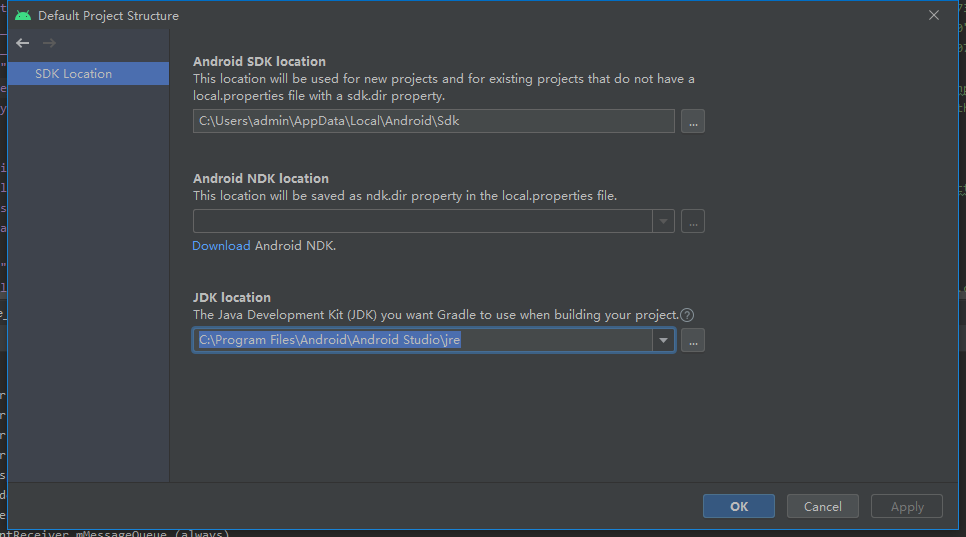Click the Android Studio logo in title bar
The width and height of the screenshot is (966, 537).
coord(23,15)
